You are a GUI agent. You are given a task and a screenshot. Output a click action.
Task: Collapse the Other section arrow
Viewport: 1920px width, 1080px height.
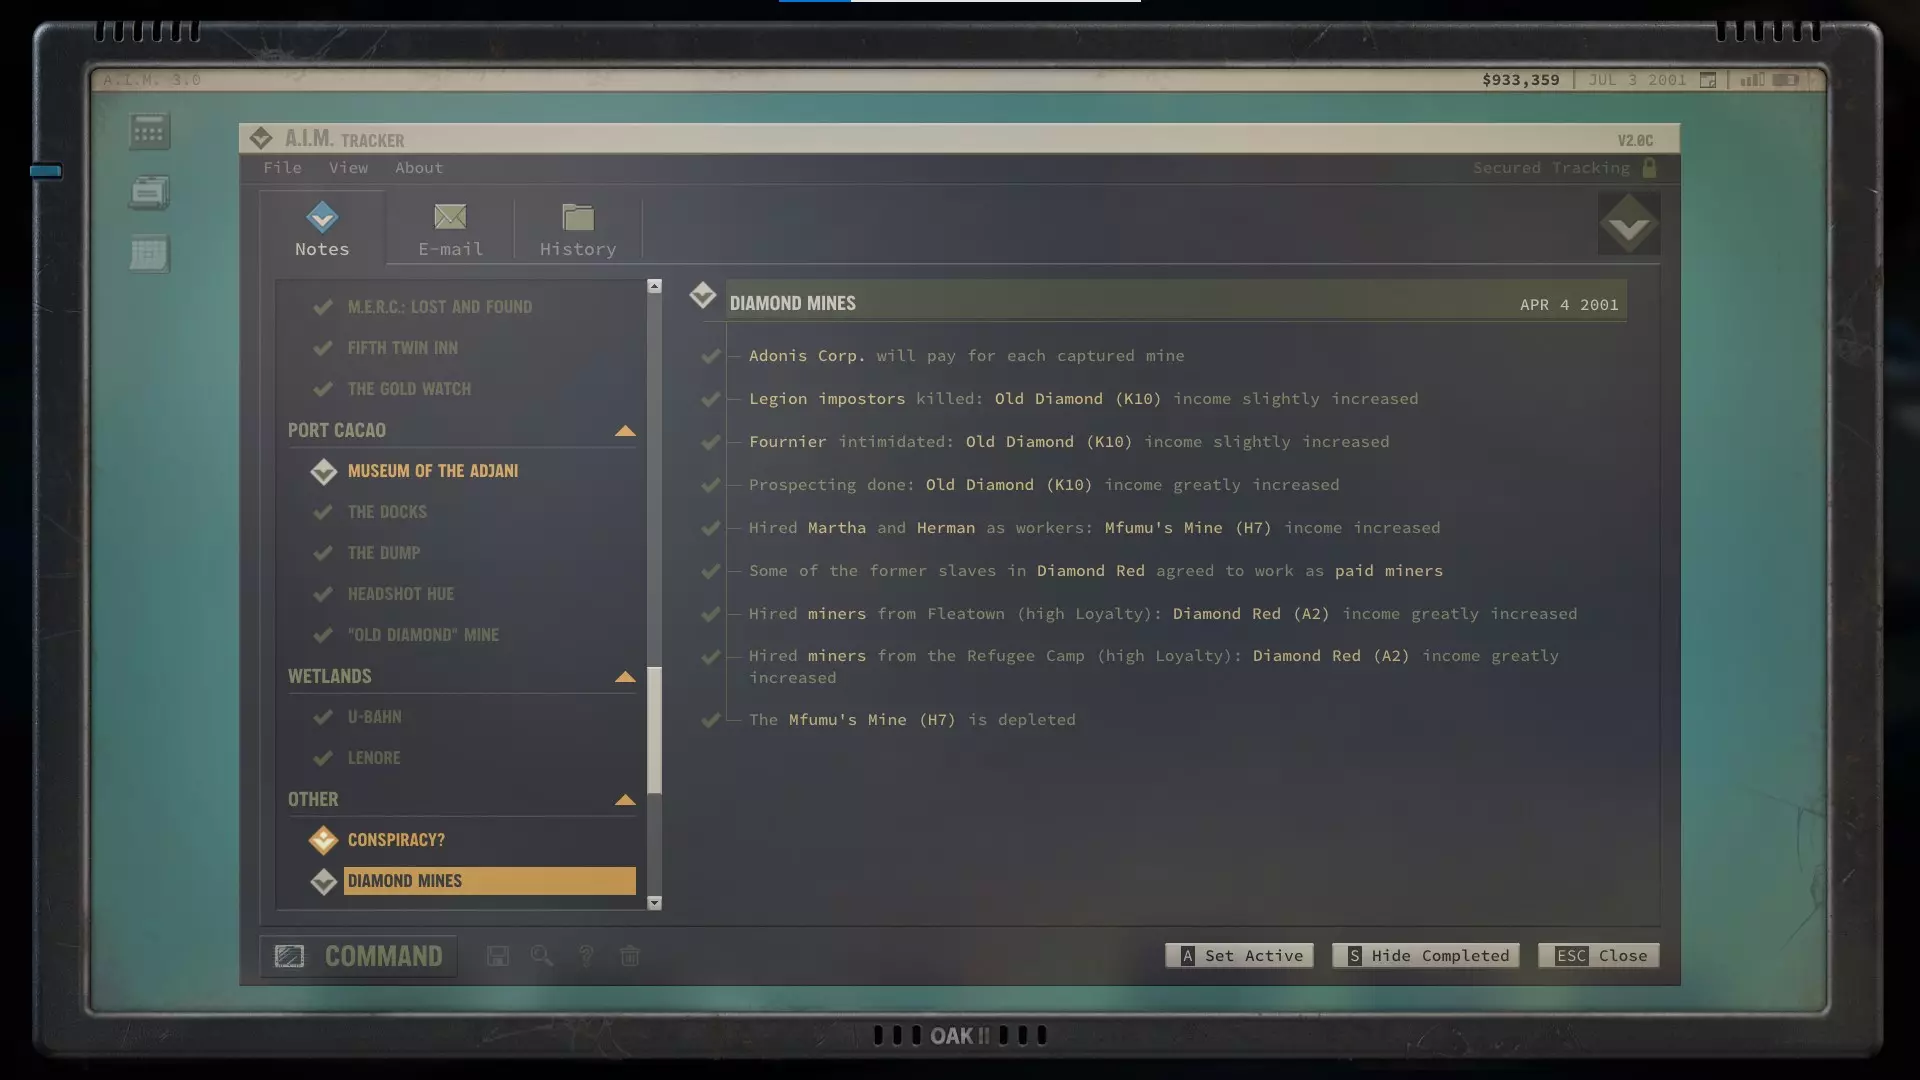pos(625,800)
